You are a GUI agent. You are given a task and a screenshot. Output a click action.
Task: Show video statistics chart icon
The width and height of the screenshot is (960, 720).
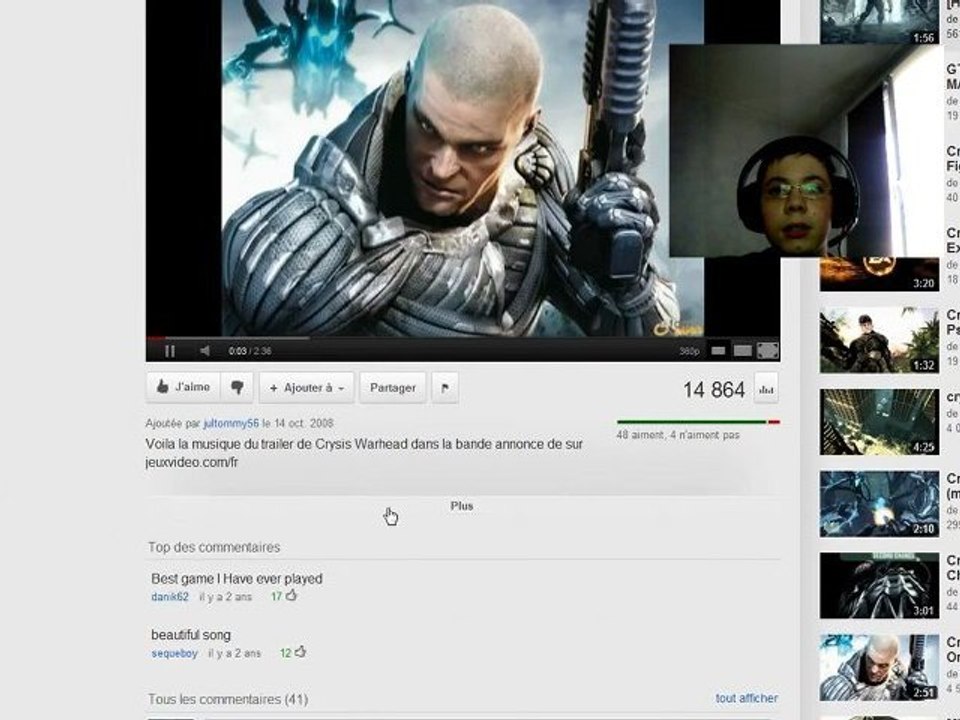(767, 389)
